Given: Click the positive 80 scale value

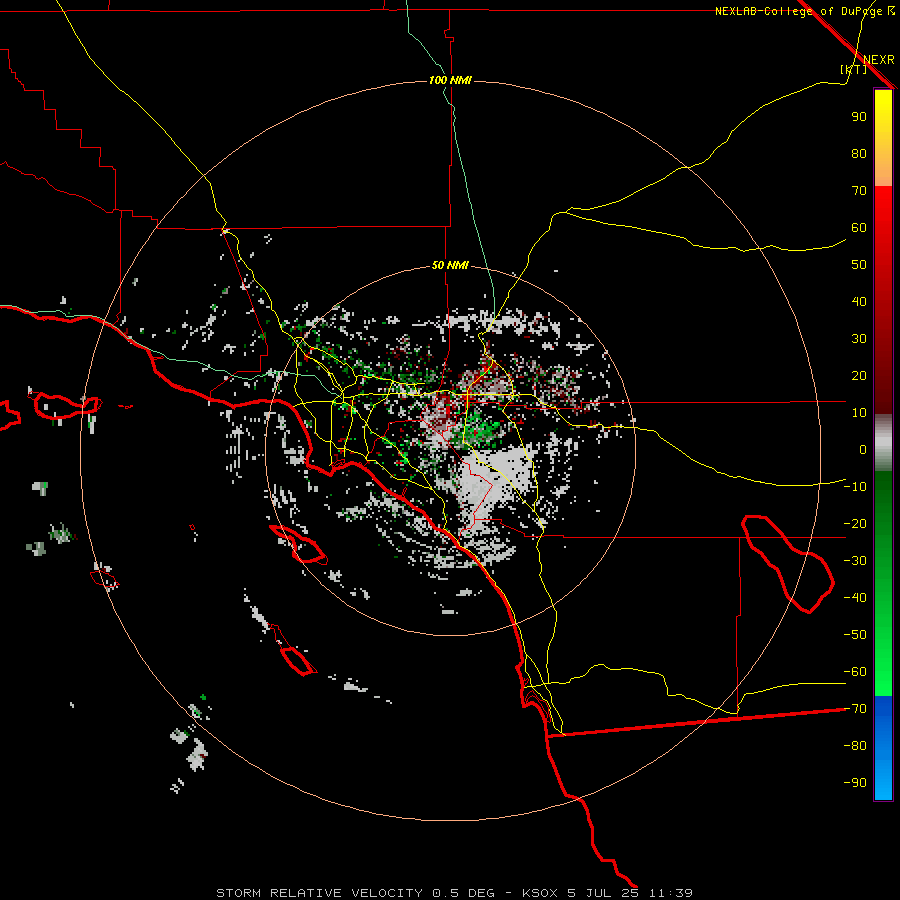Looking at the screenshot, I should pyautogui.click(x=859, y=153).
